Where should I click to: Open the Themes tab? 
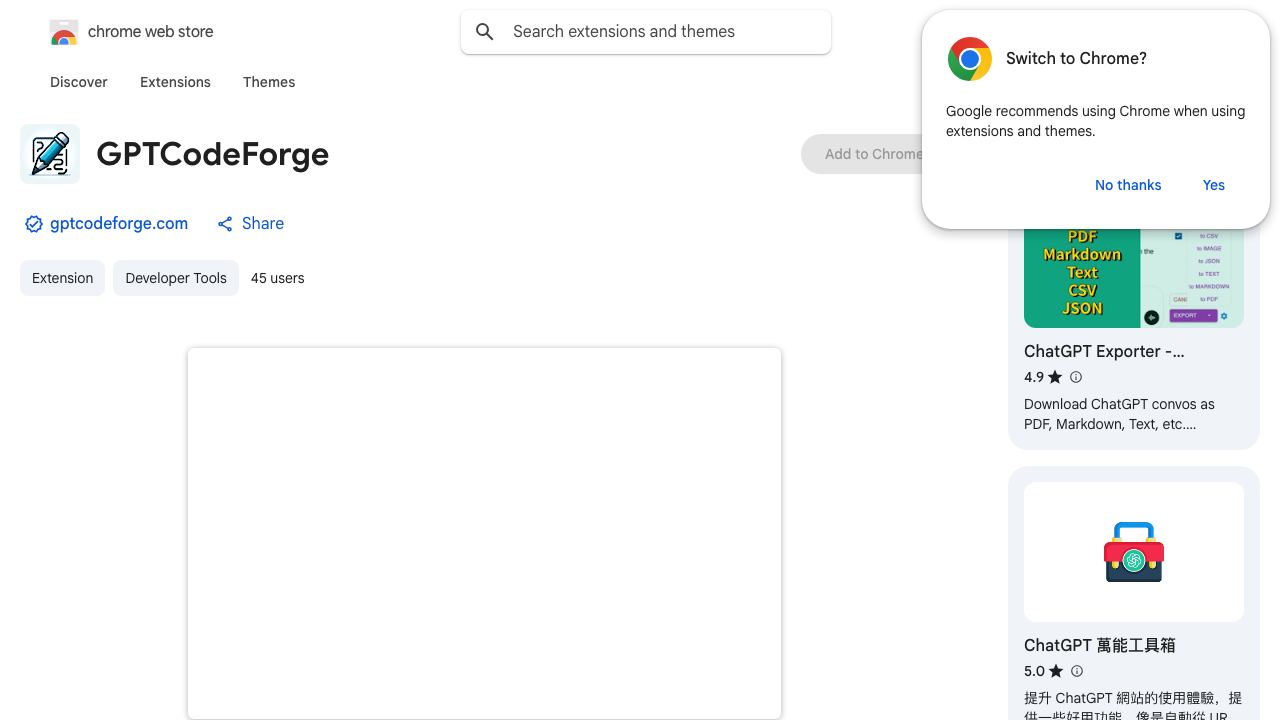tap(269, 82)
